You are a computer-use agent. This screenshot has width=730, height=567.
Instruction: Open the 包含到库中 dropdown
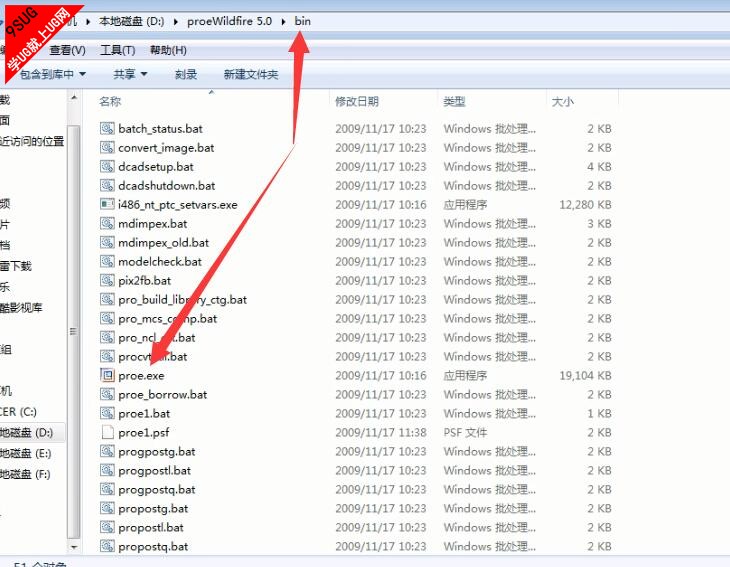pos(53,74)
